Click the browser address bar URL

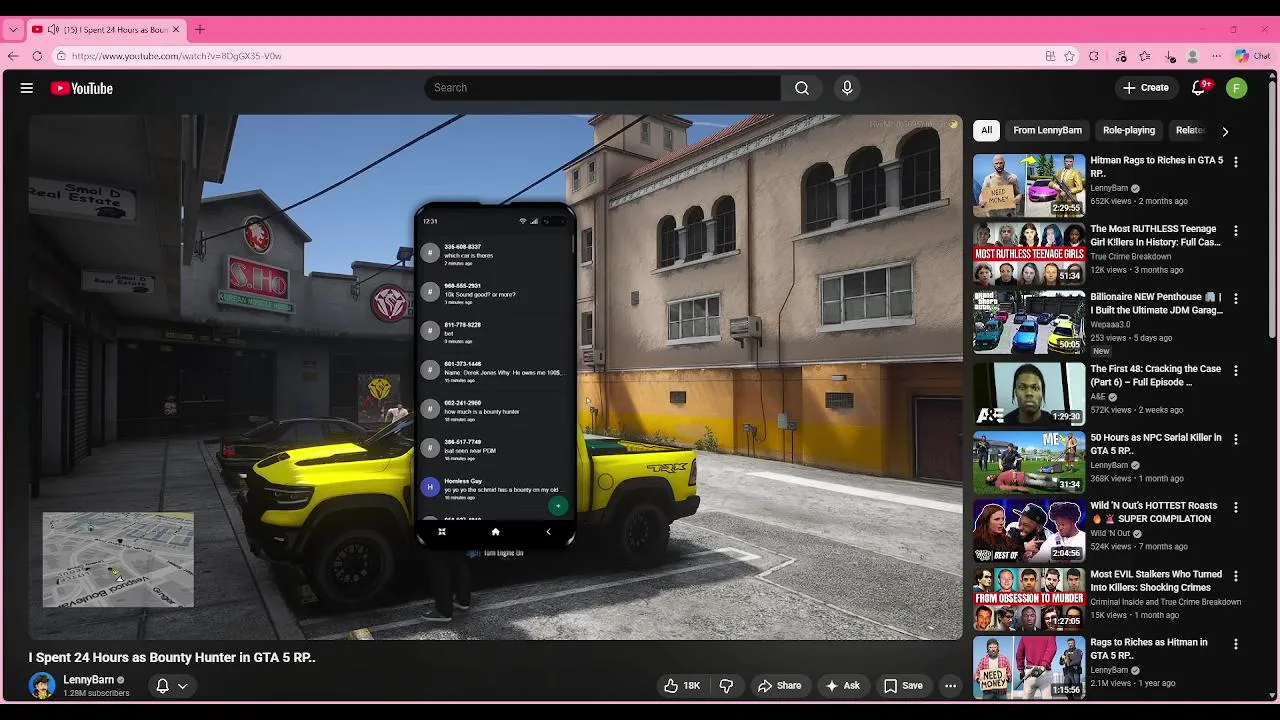pyautogui.click(x=177, y=56)
